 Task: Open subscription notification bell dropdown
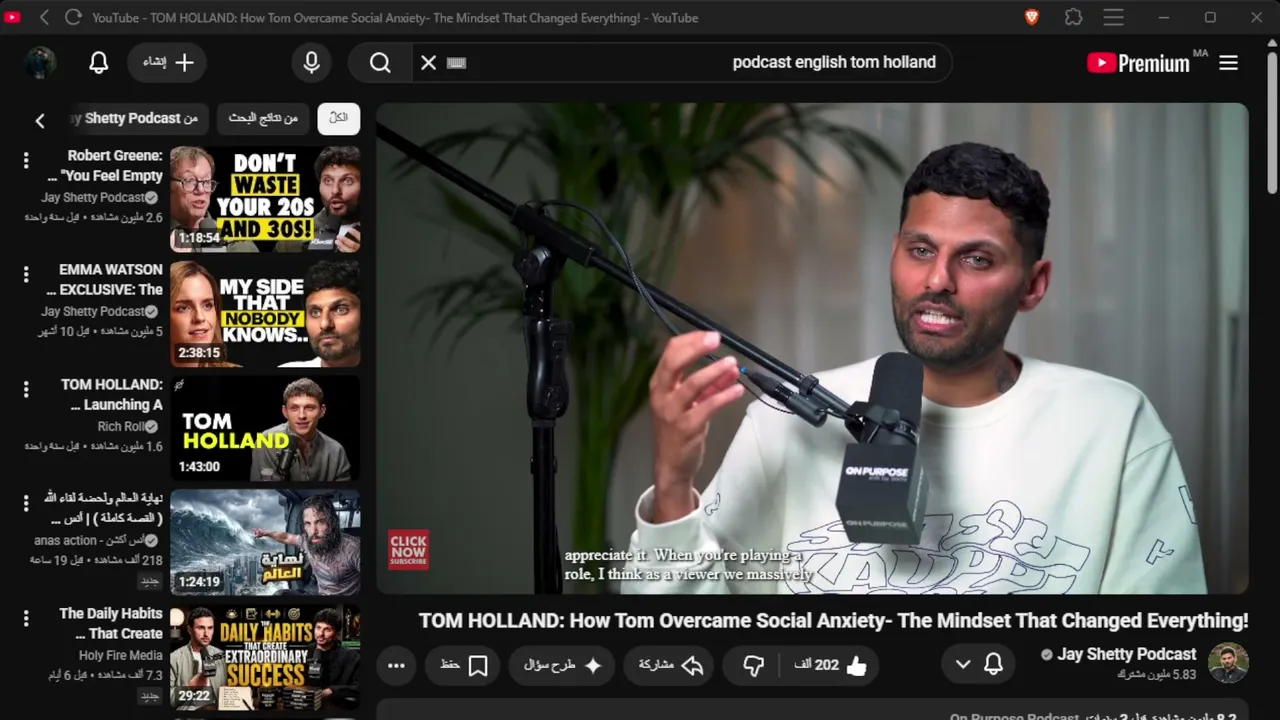tap(979, 664)
